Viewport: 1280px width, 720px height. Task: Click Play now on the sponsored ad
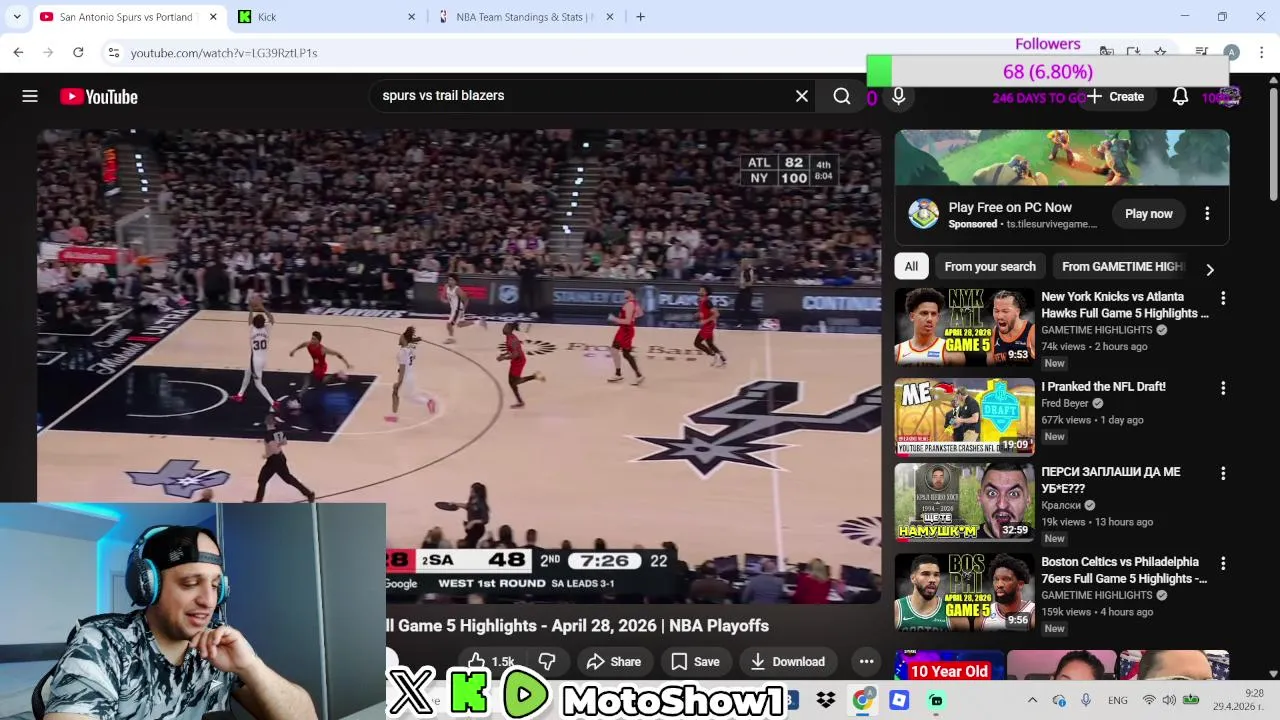(1148, 213)
